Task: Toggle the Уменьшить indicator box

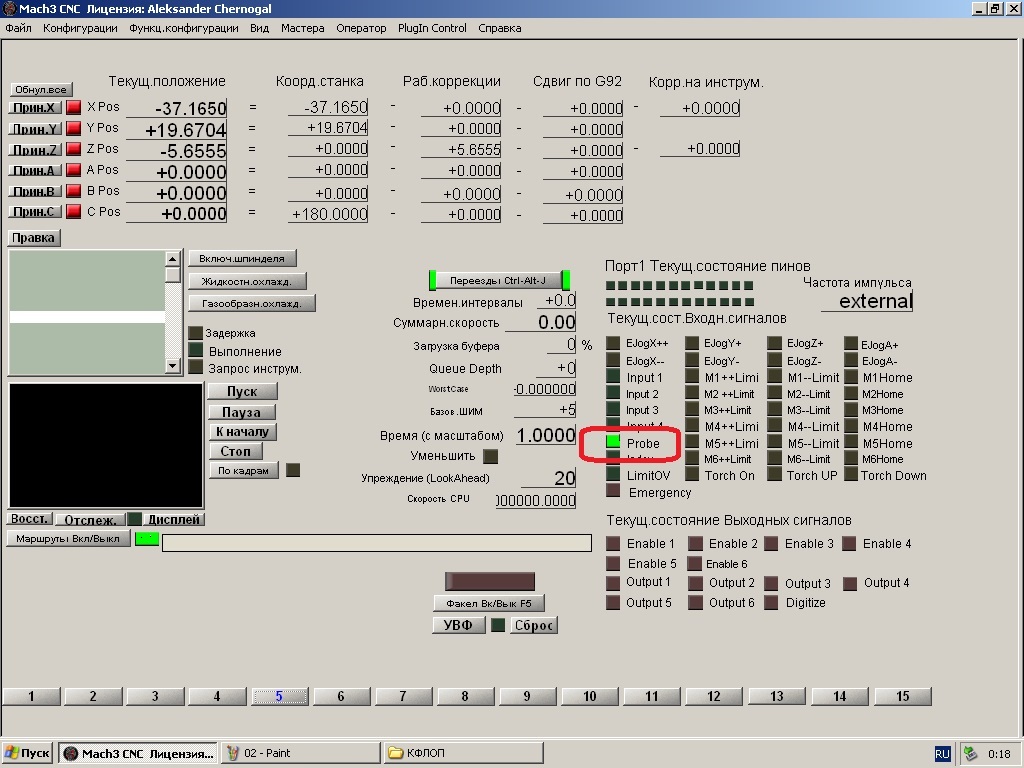Action: 490,456
